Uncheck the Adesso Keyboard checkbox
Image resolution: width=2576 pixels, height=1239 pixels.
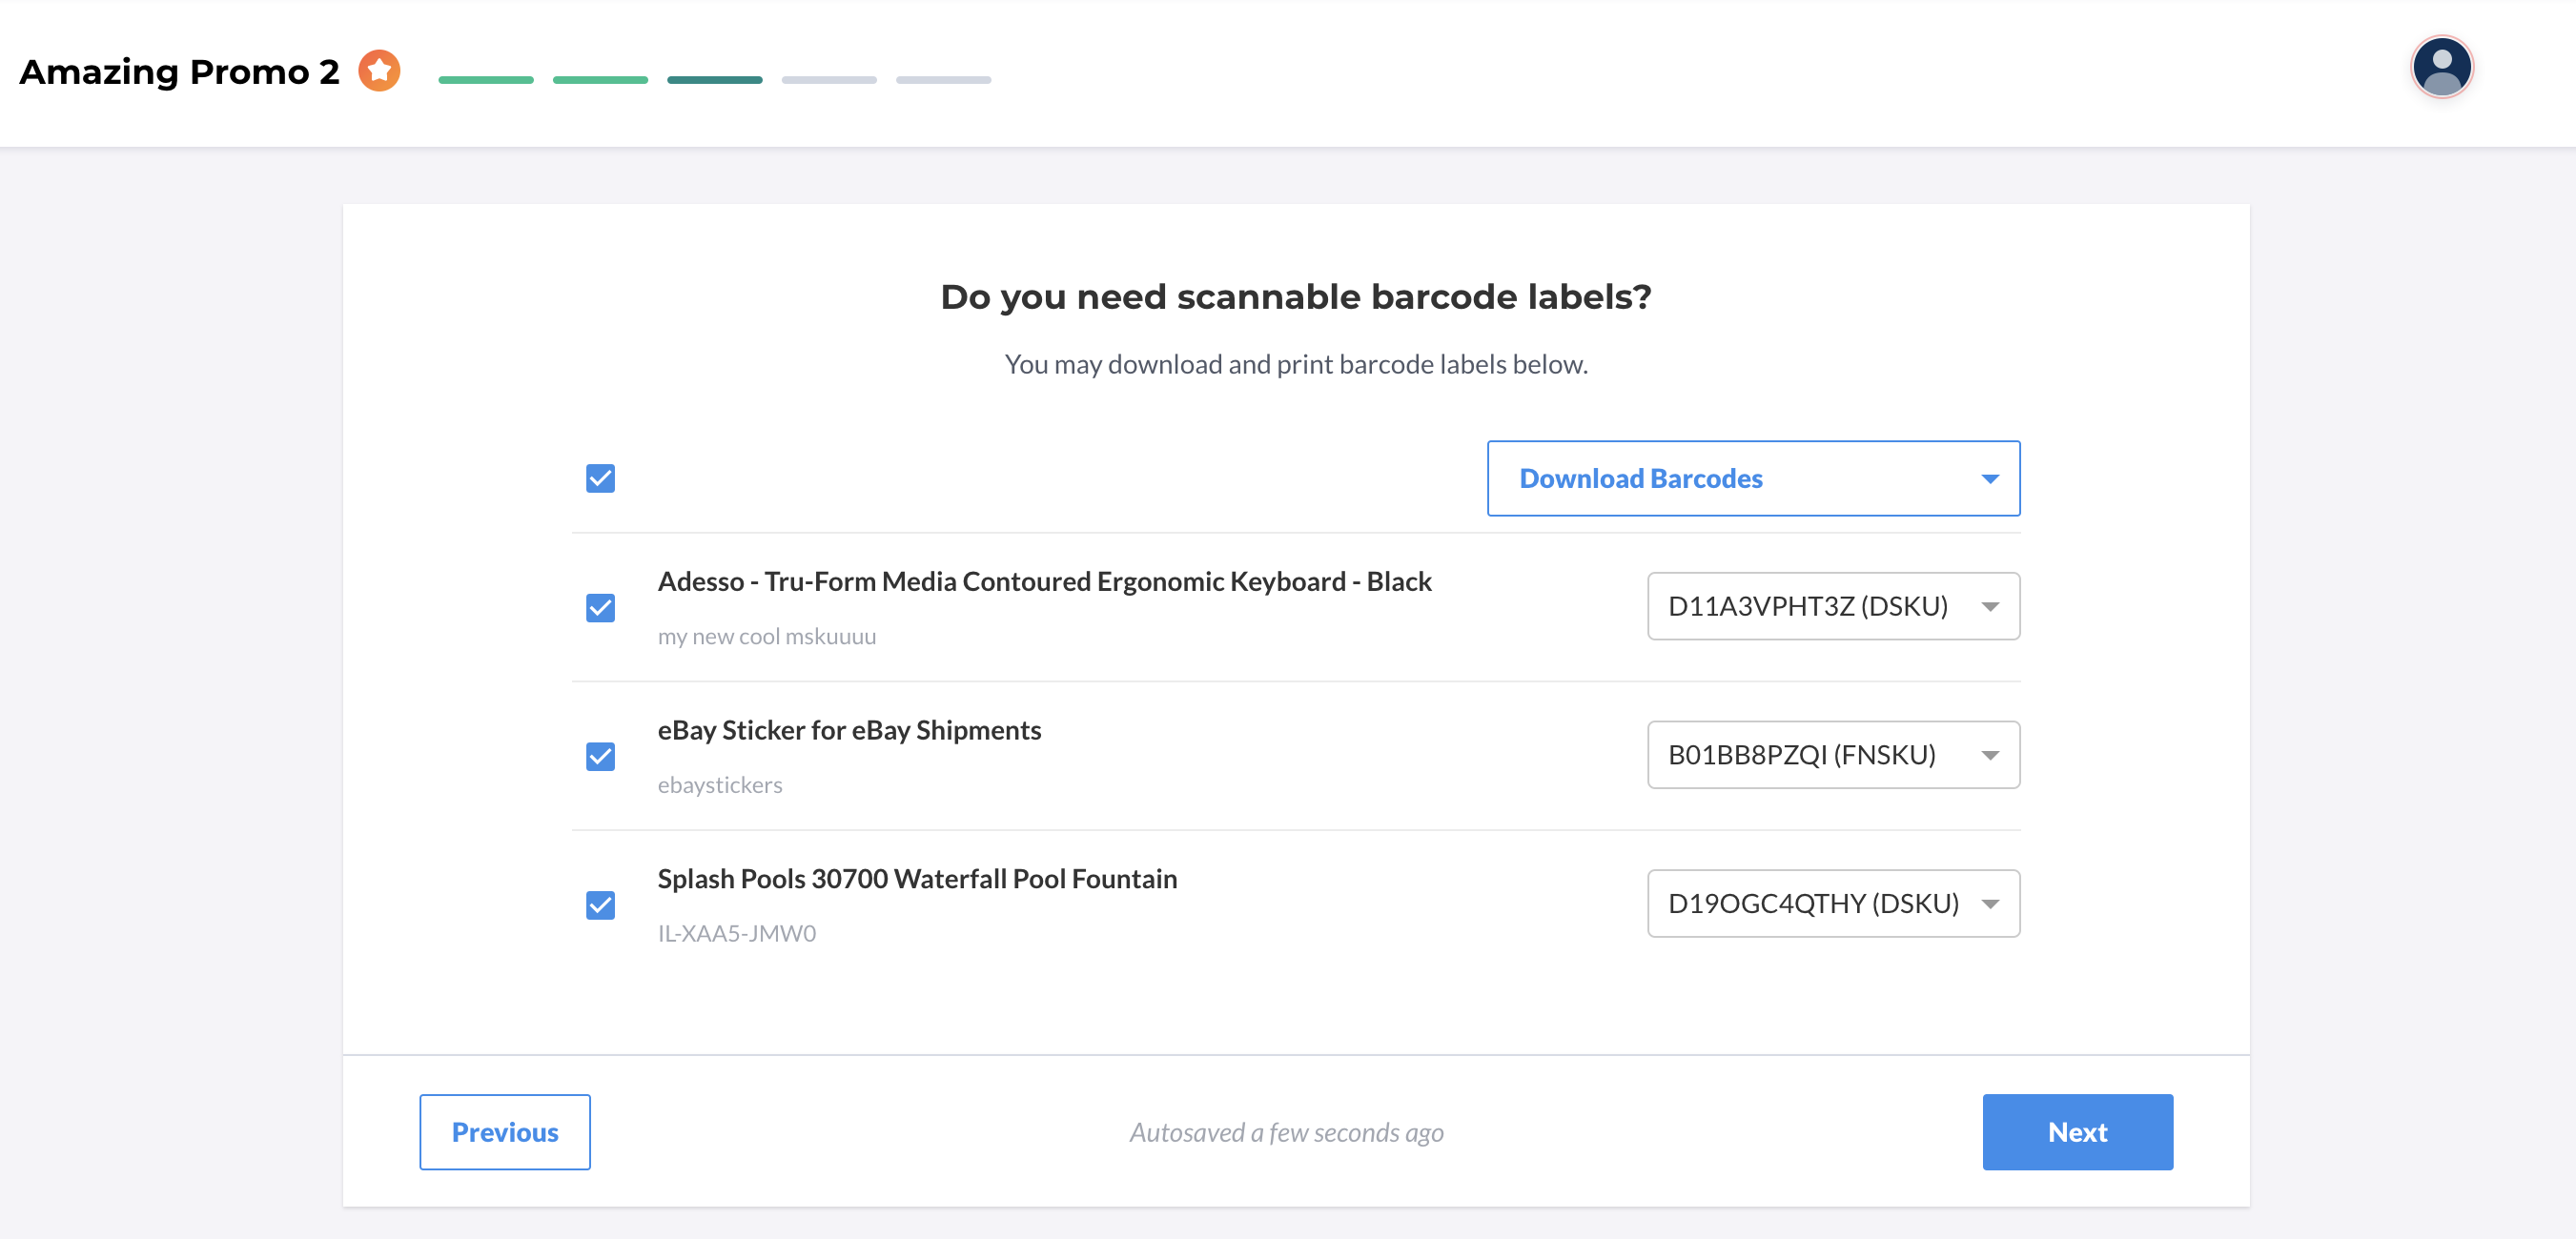point(600,607)
